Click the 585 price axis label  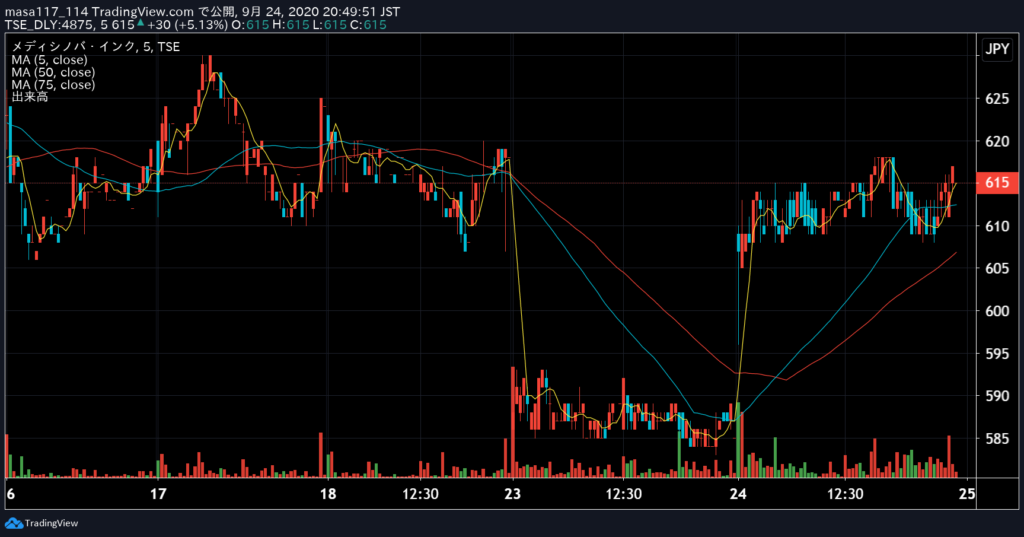[x=997, y=438]
